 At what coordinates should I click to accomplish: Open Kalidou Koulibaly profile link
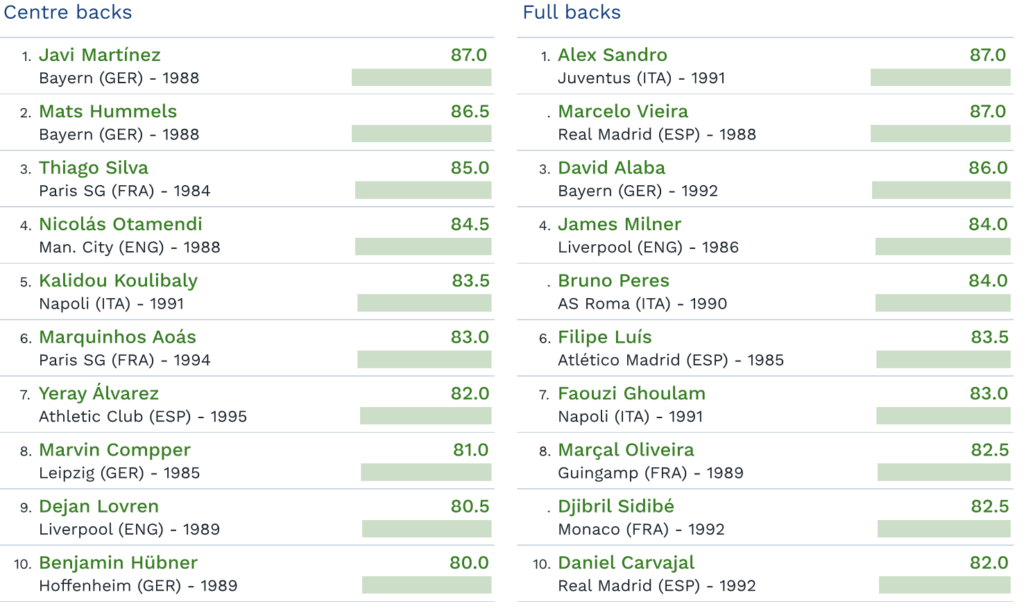click(118, 281)
